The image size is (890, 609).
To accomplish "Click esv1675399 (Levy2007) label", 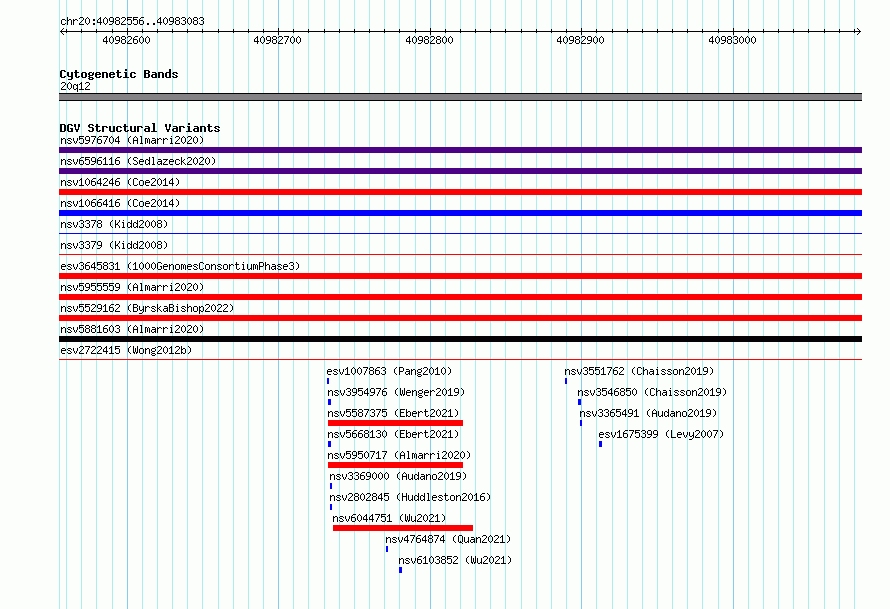I will click(661, 434).
